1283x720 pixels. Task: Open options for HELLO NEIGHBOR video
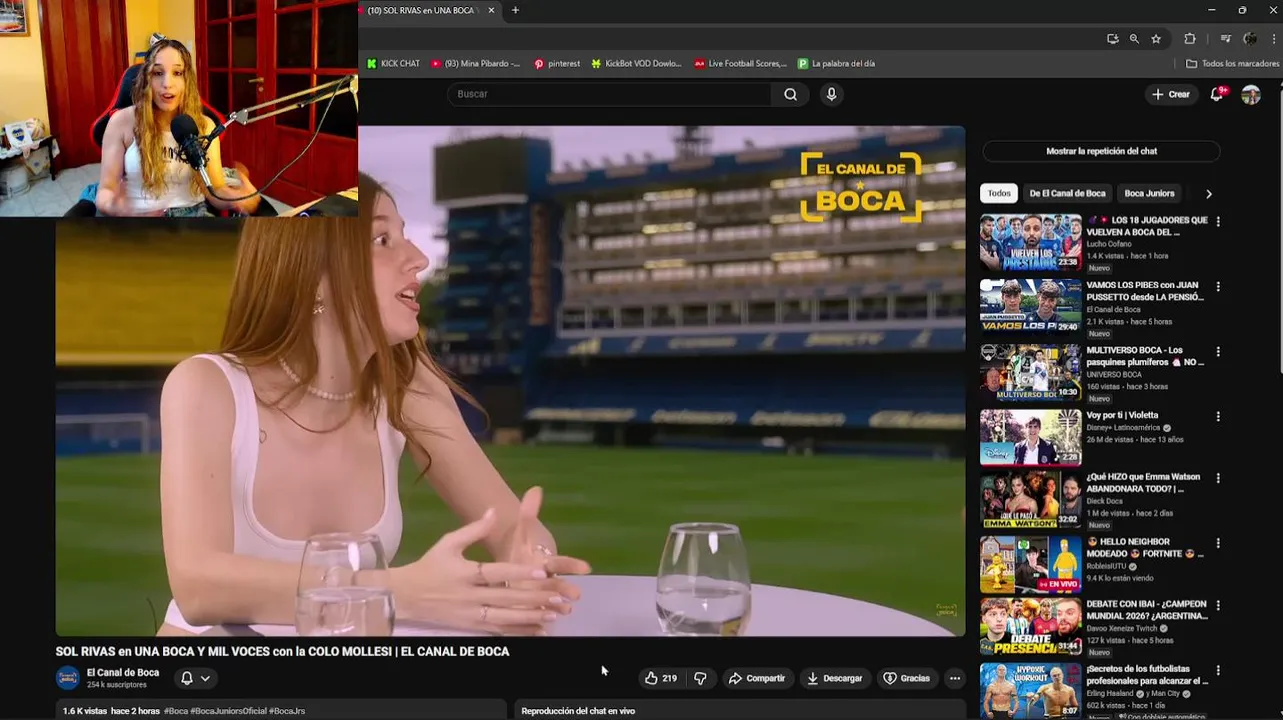(1218, 542)
